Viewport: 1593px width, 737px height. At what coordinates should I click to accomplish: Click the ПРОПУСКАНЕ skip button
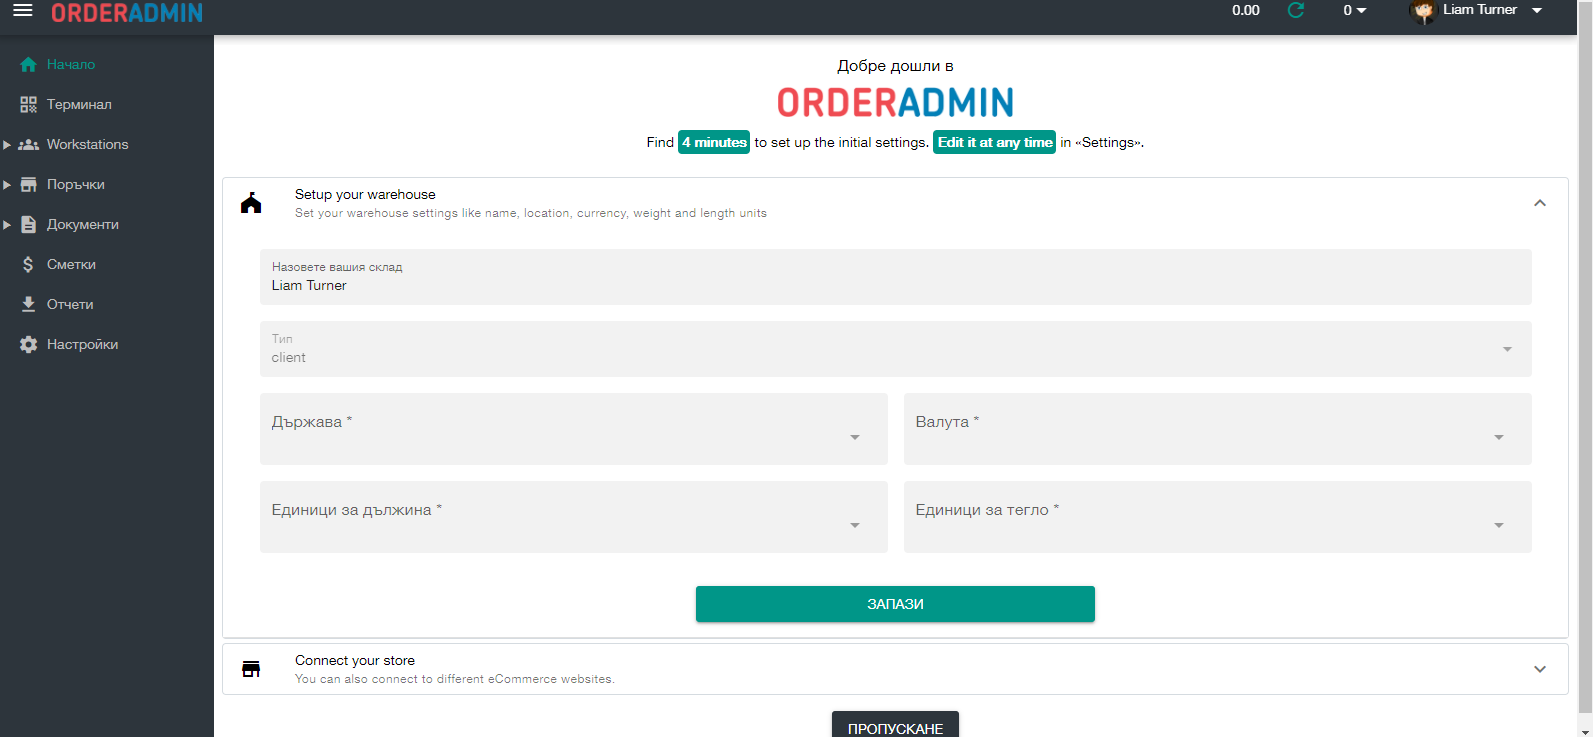coord(895,726)
